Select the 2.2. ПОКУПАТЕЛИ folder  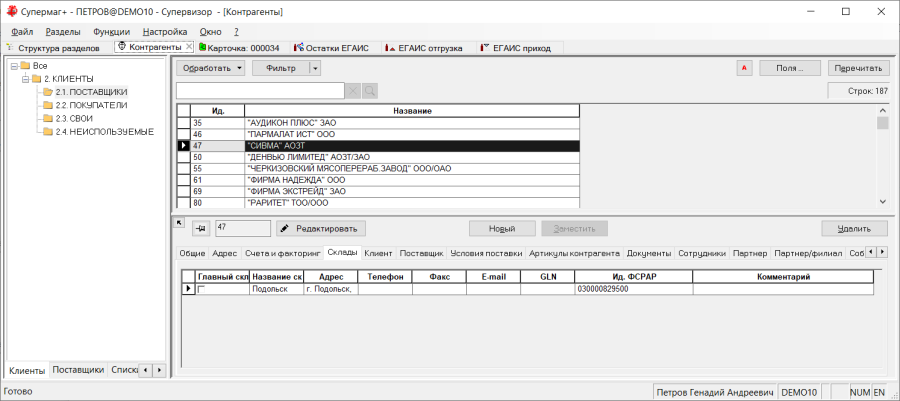pyautogui.click(x=91, y=104)
